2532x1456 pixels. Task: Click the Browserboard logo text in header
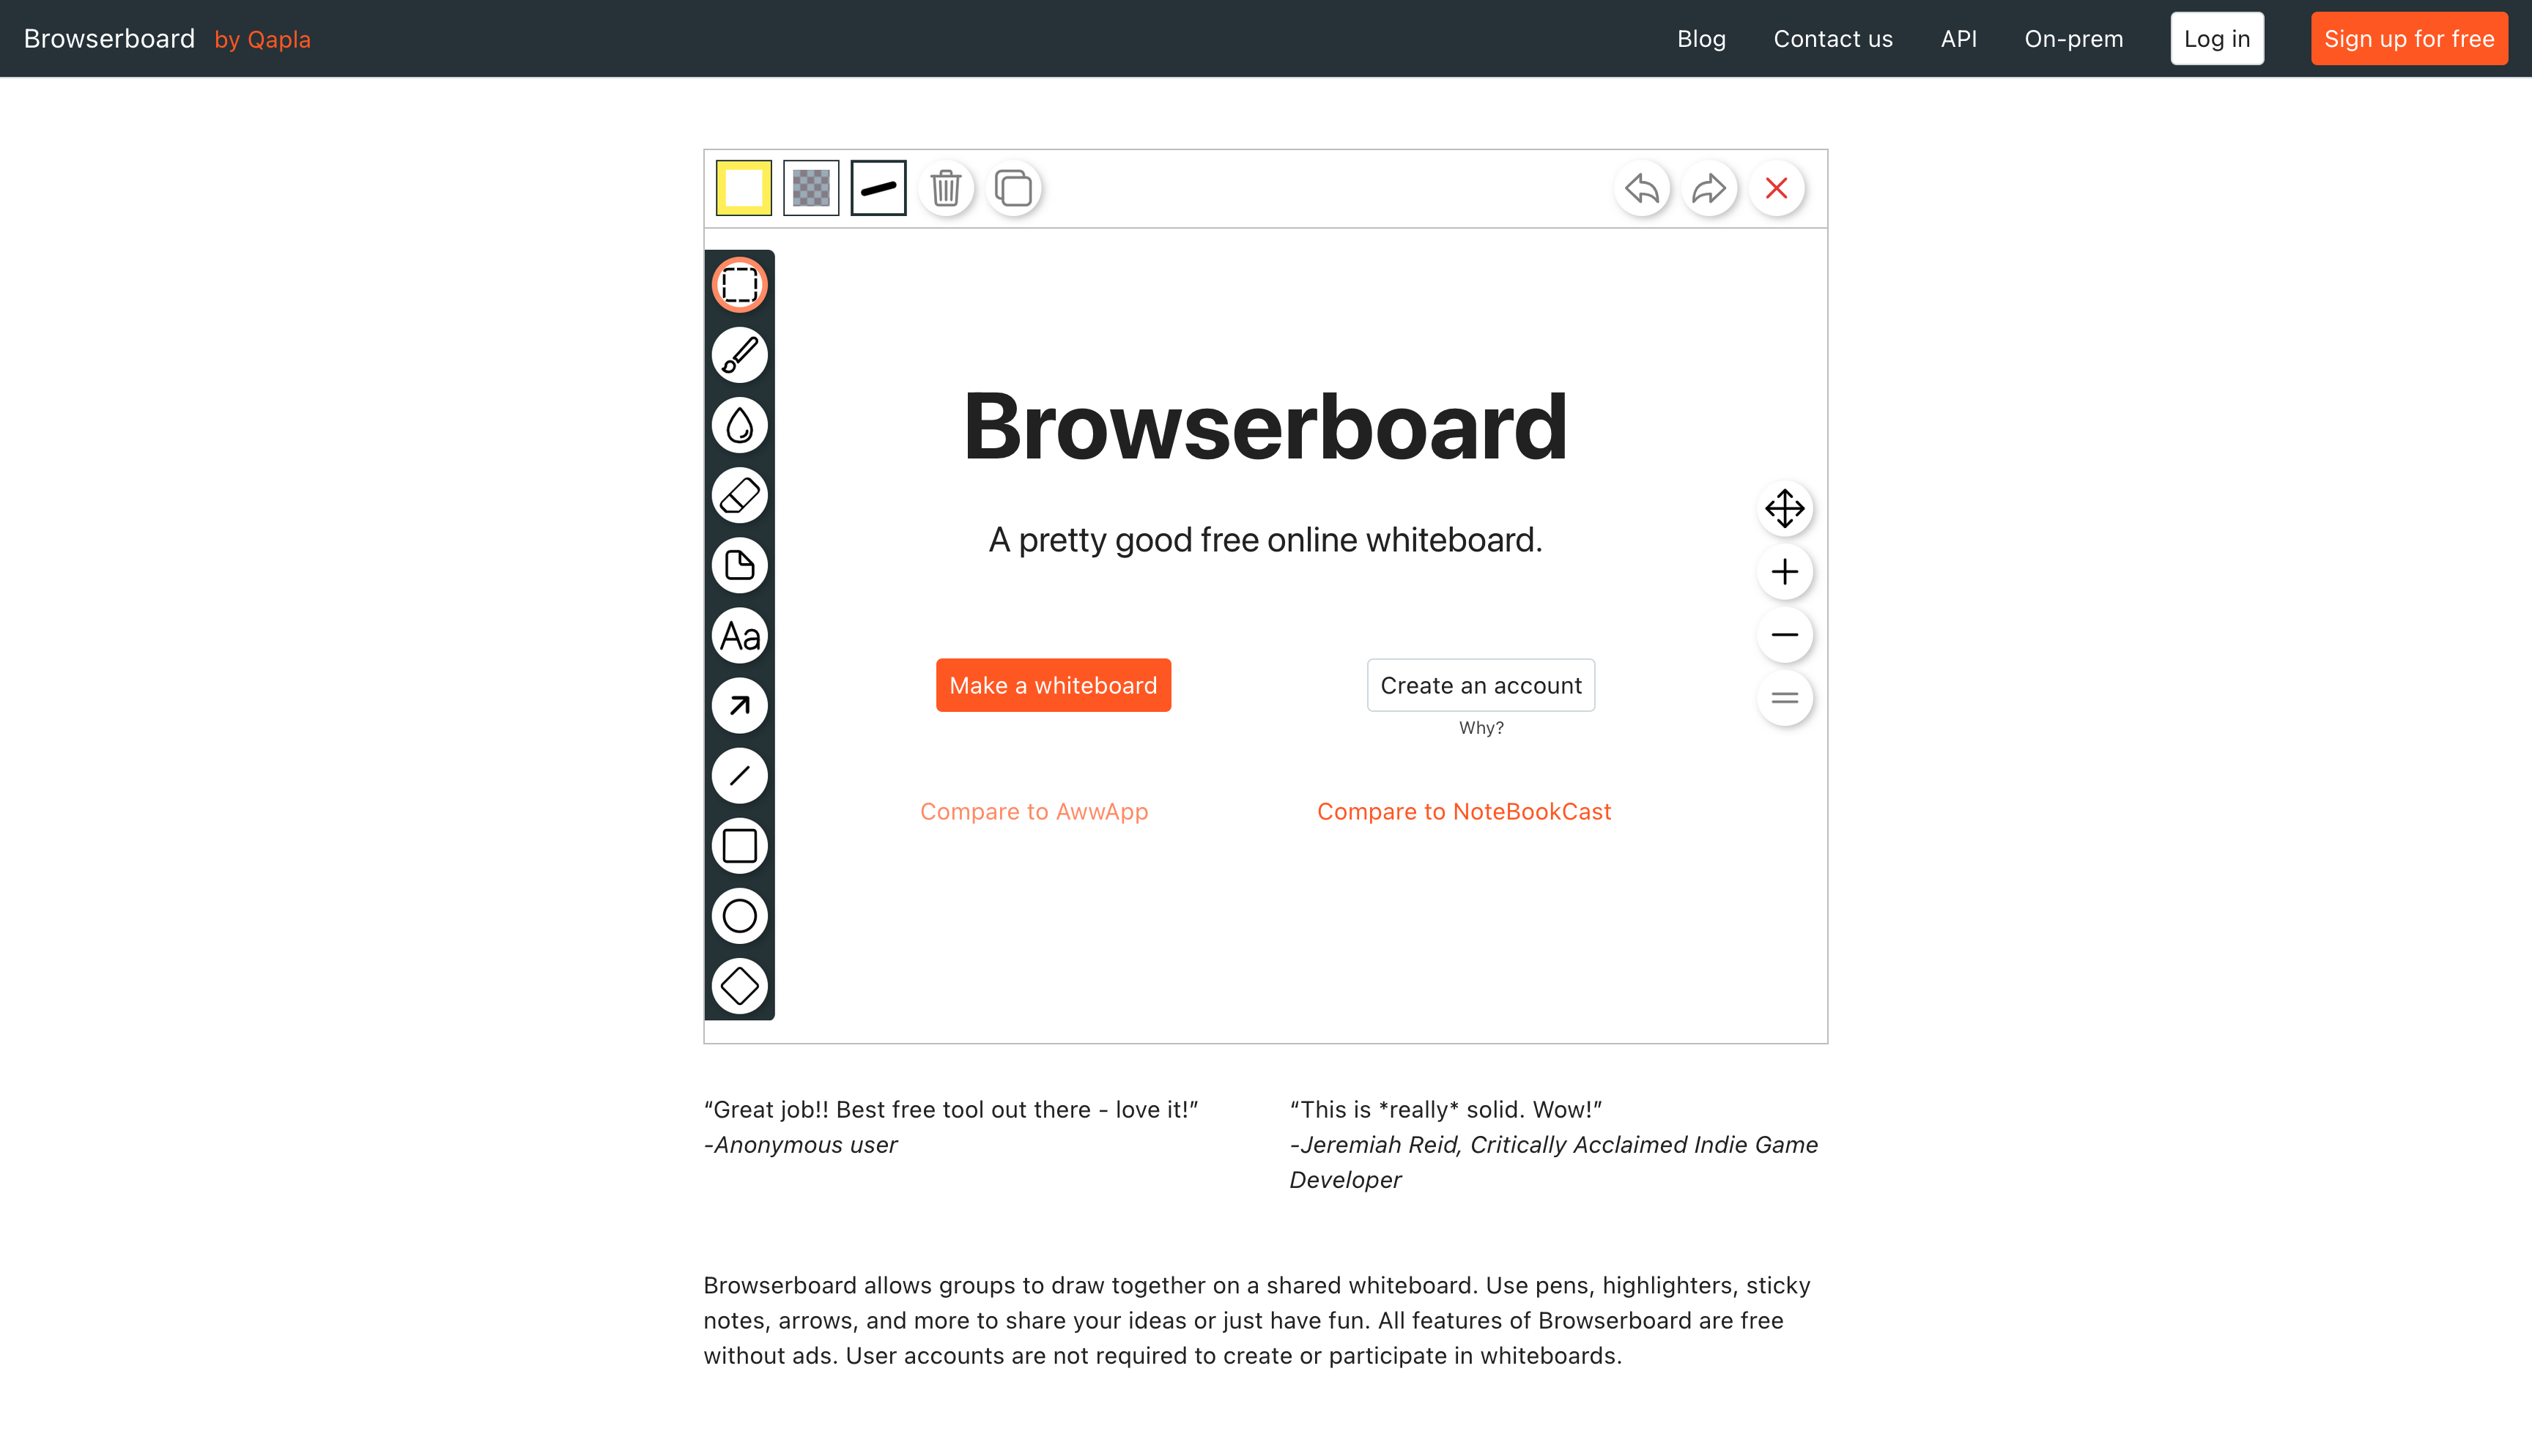click(x=109, y=39)
